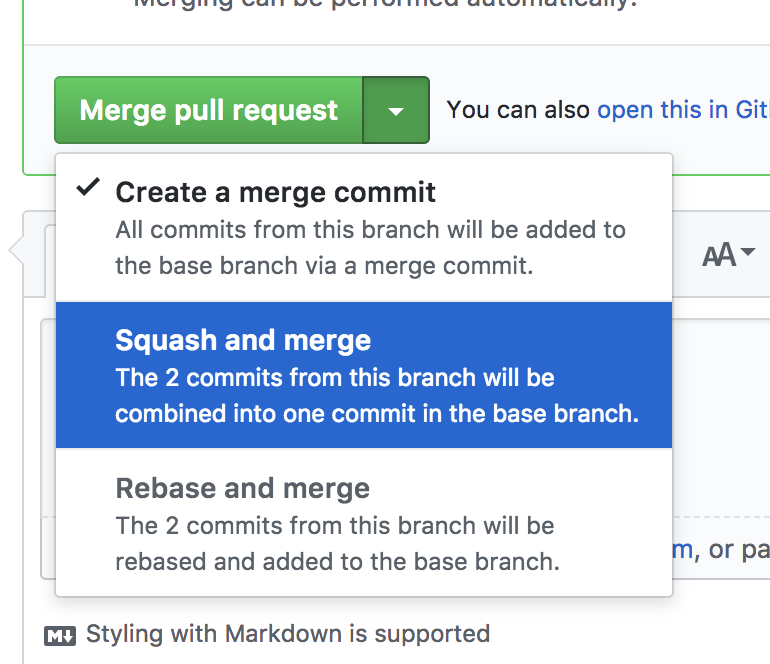Viewport: 770px width, 664px height.
Task: Click the Merge pull request button
Action: 209,110
